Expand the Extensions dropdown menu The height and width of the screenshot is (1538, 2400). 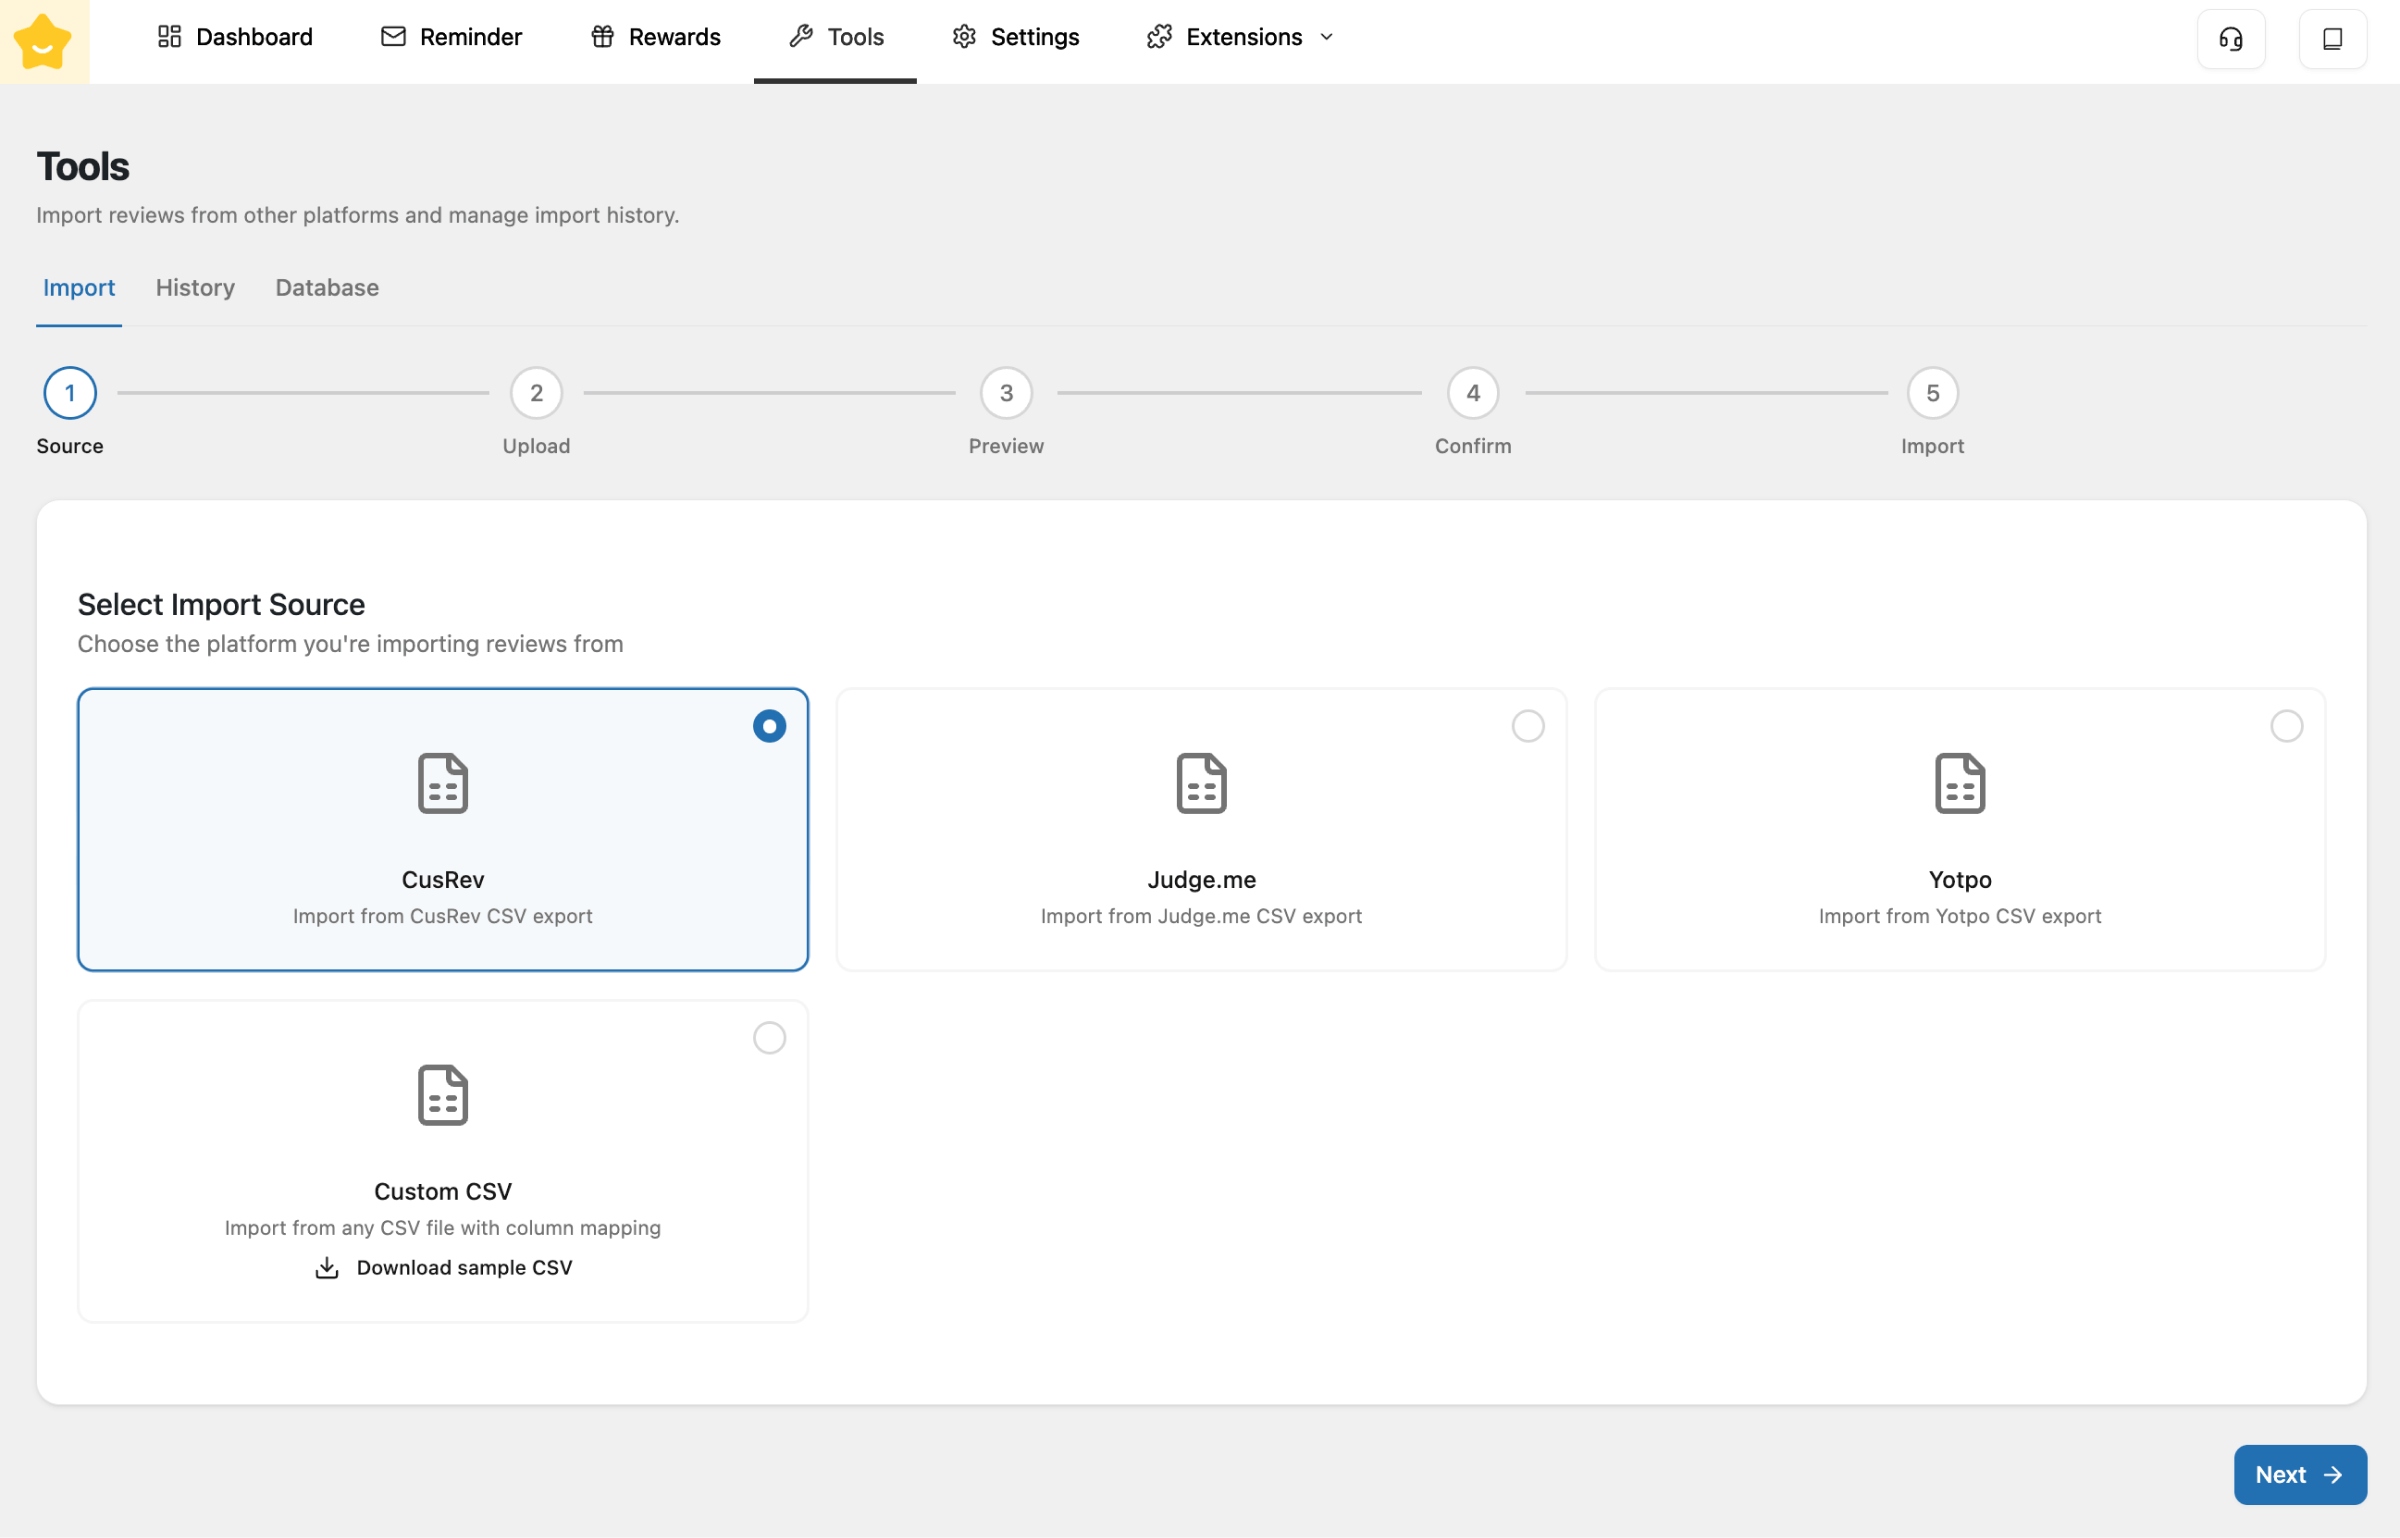tap(1241, 37)
